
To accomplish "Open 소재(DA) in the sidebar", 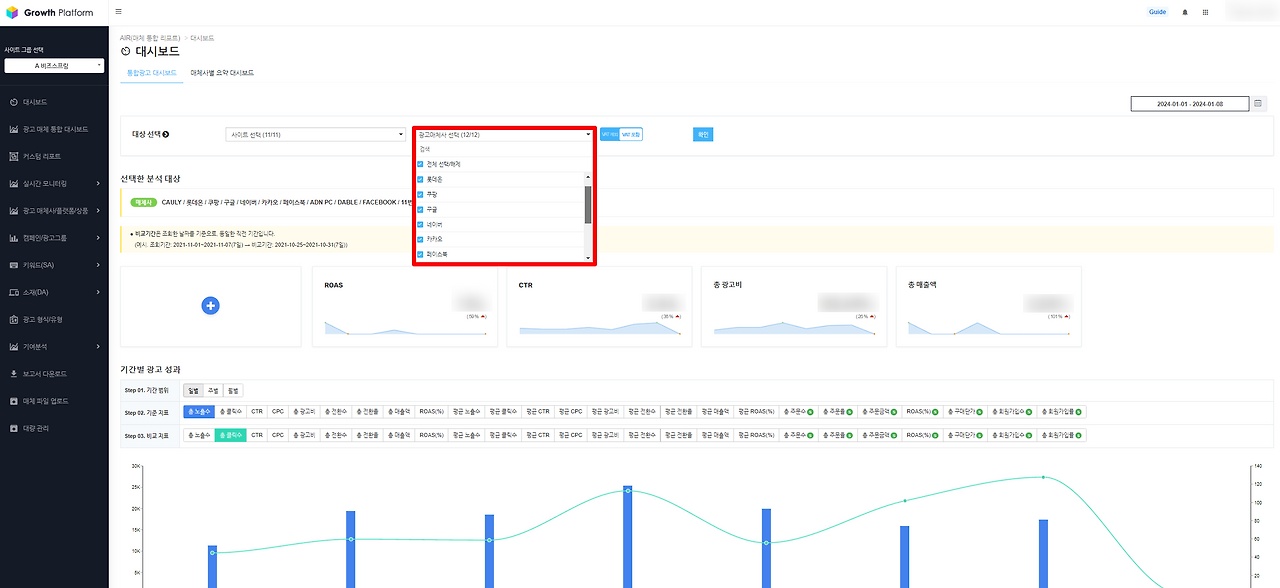I will (54, 292).
